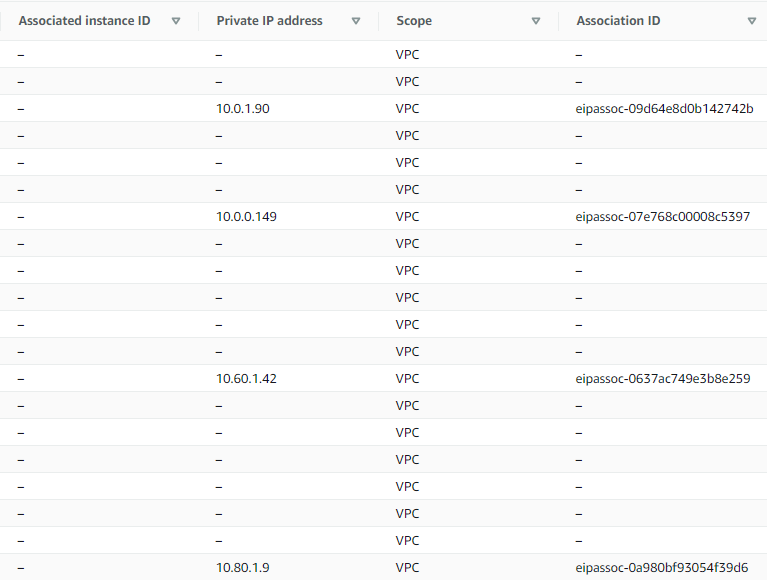Click the Private IP address column header

click(270, 21)
